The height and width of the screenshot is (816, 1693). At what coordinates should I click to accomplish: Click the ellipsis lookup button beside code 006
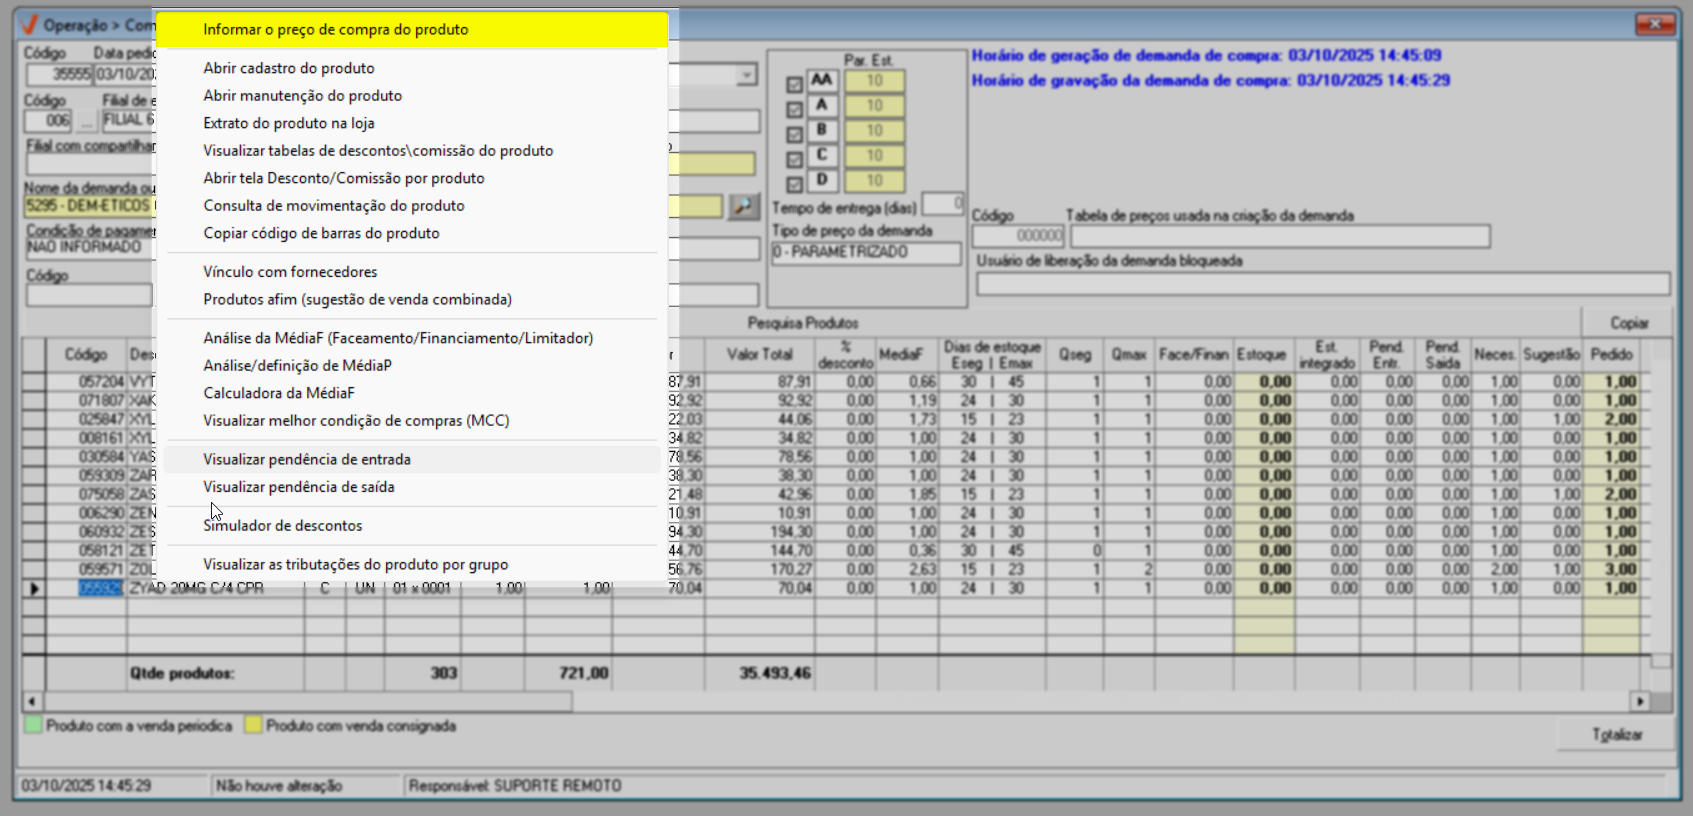point(87,121)
